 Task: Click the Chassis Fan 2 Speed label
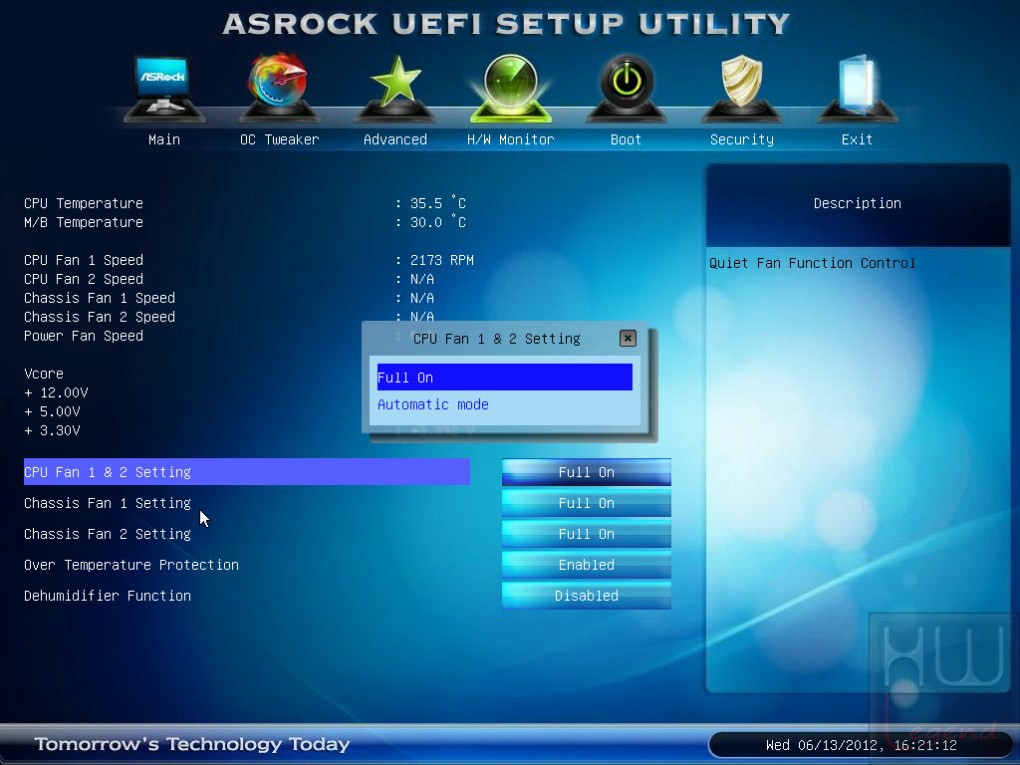click(x=100, y=317)
